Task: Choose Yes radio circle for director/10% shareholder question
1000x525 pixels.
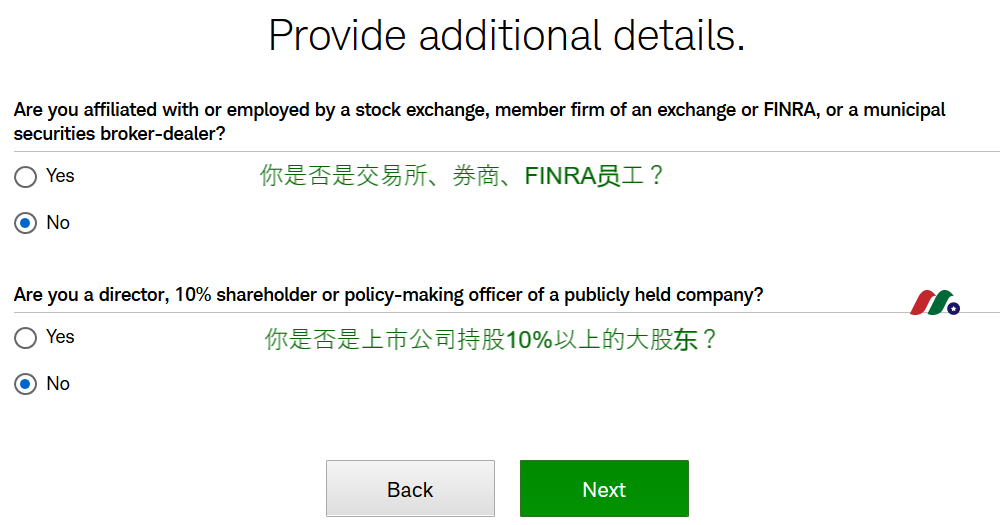Action: pos(26,337)
